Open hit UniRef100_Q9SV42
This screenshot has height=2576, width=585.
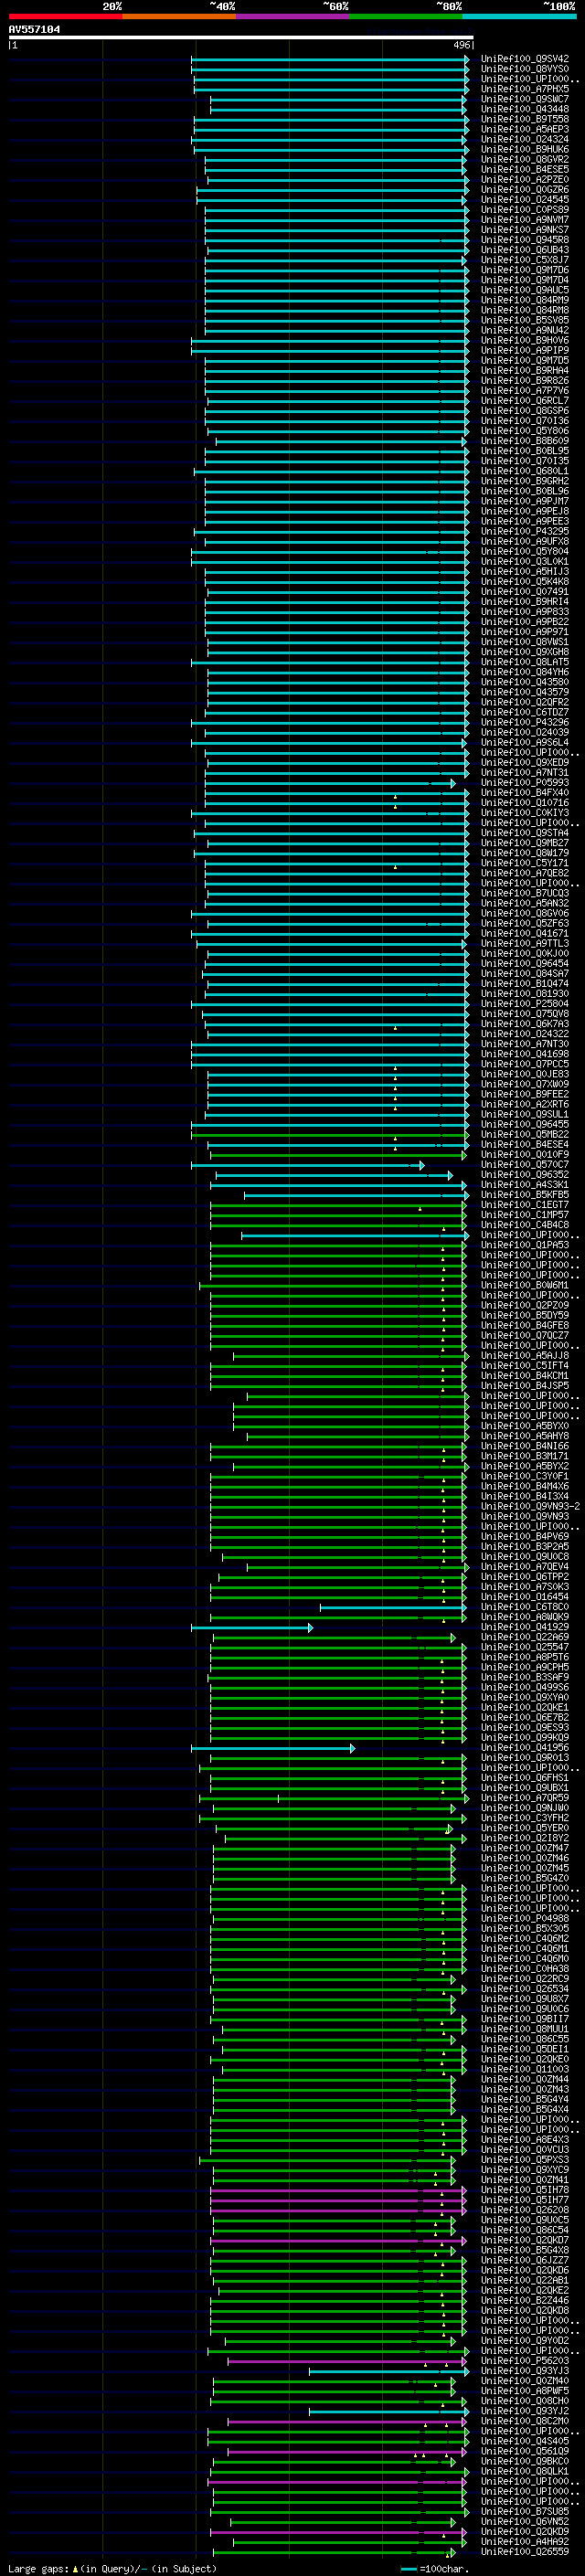525,59
